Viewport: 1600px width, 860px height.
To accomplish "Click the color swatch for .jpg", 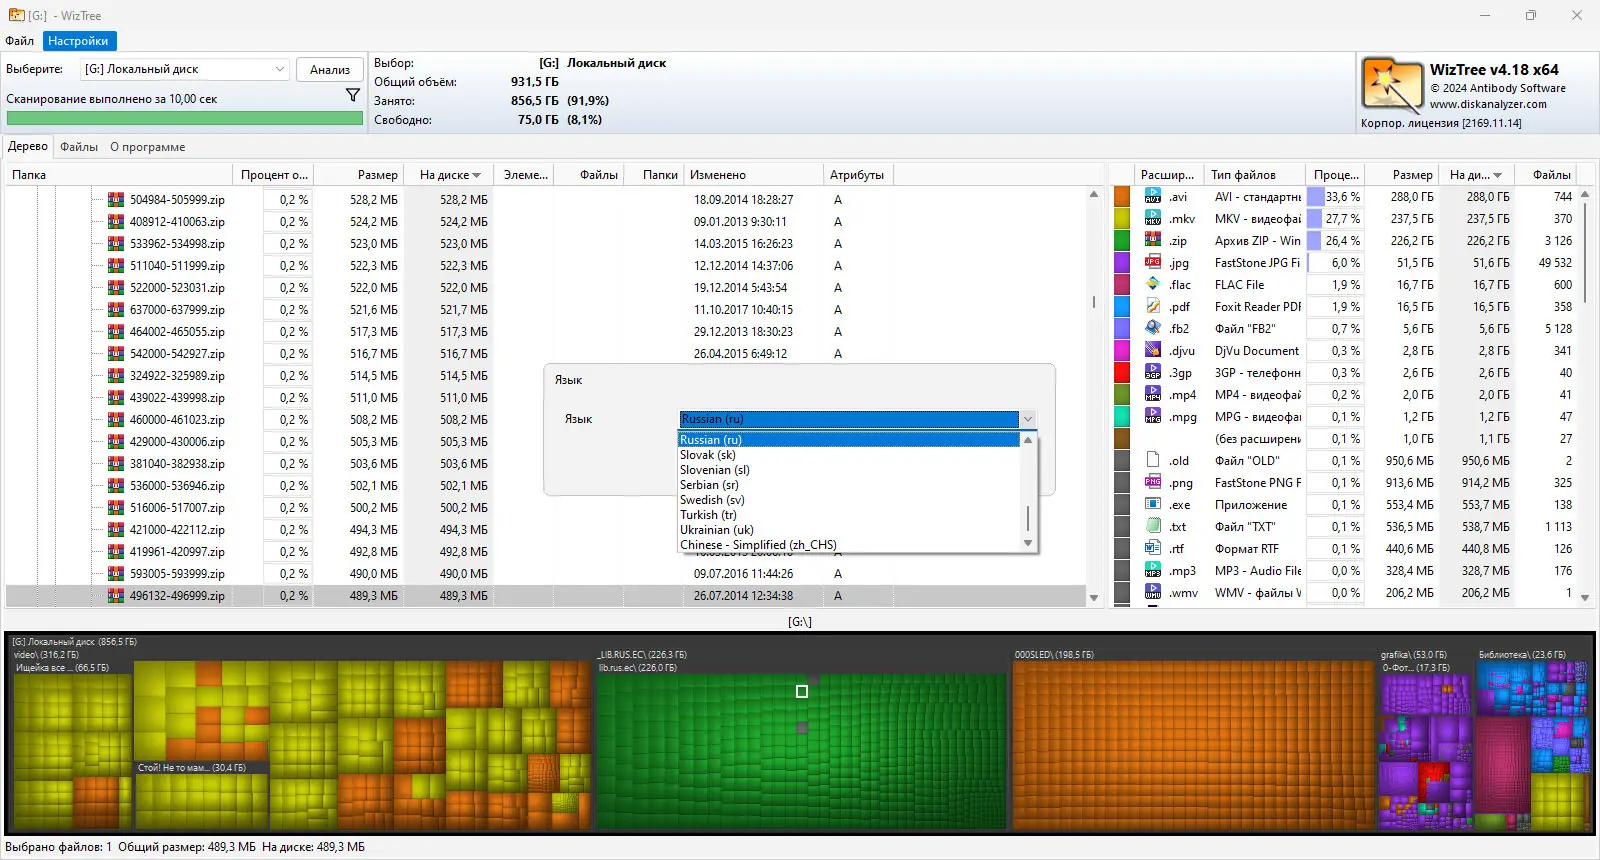I will point(1122,263).
